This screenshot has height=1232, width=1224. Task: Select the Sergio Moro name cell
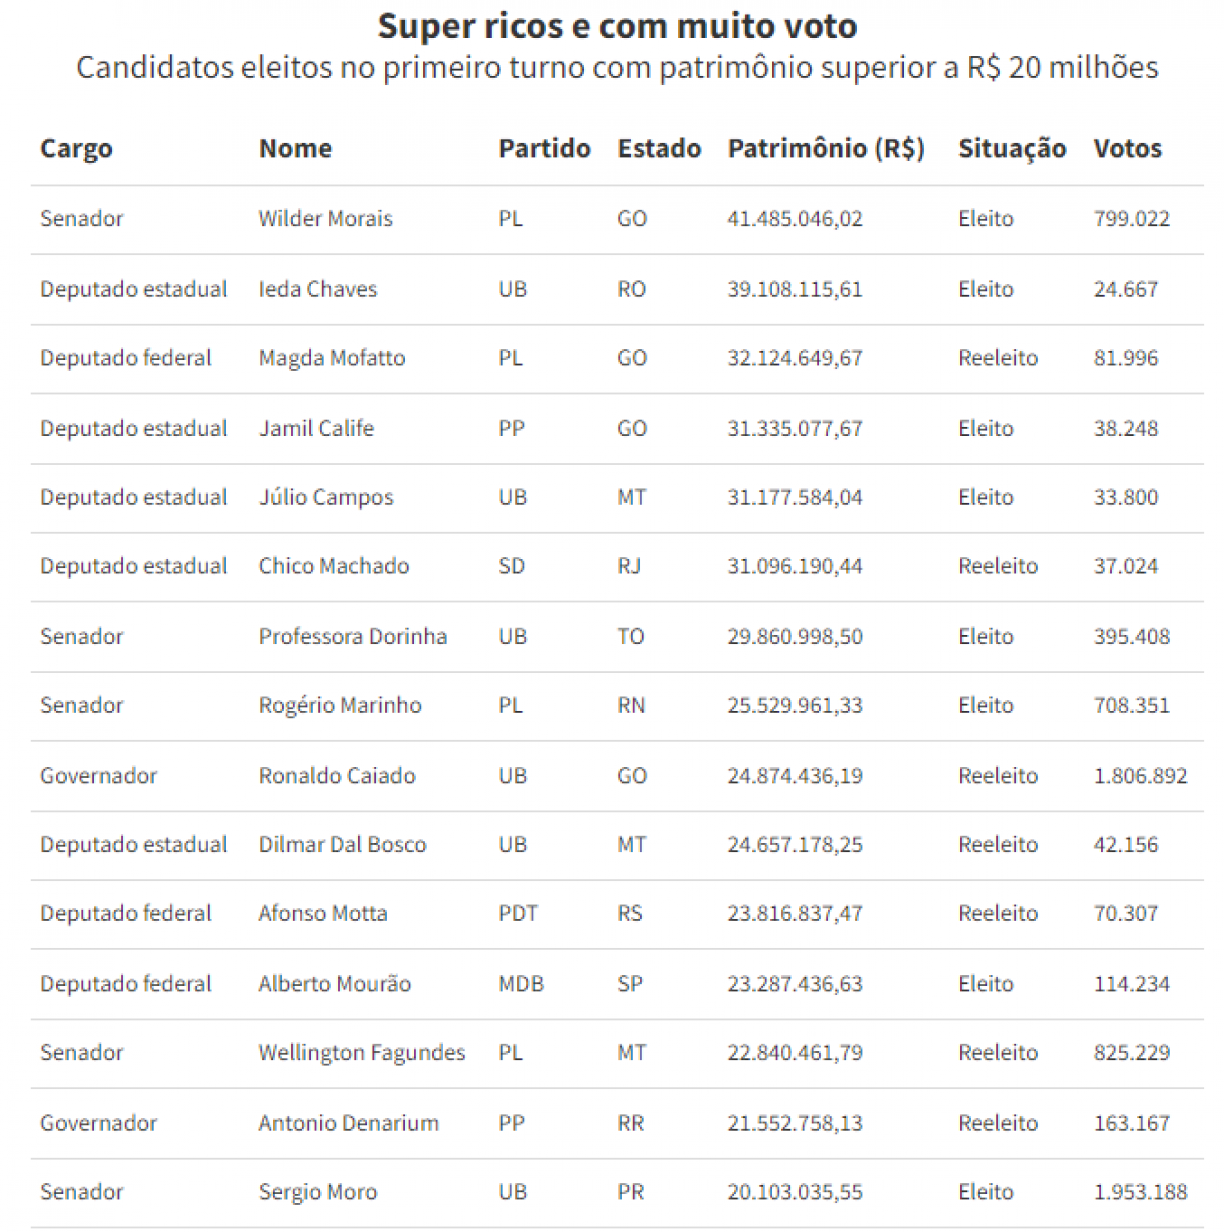318,1192
